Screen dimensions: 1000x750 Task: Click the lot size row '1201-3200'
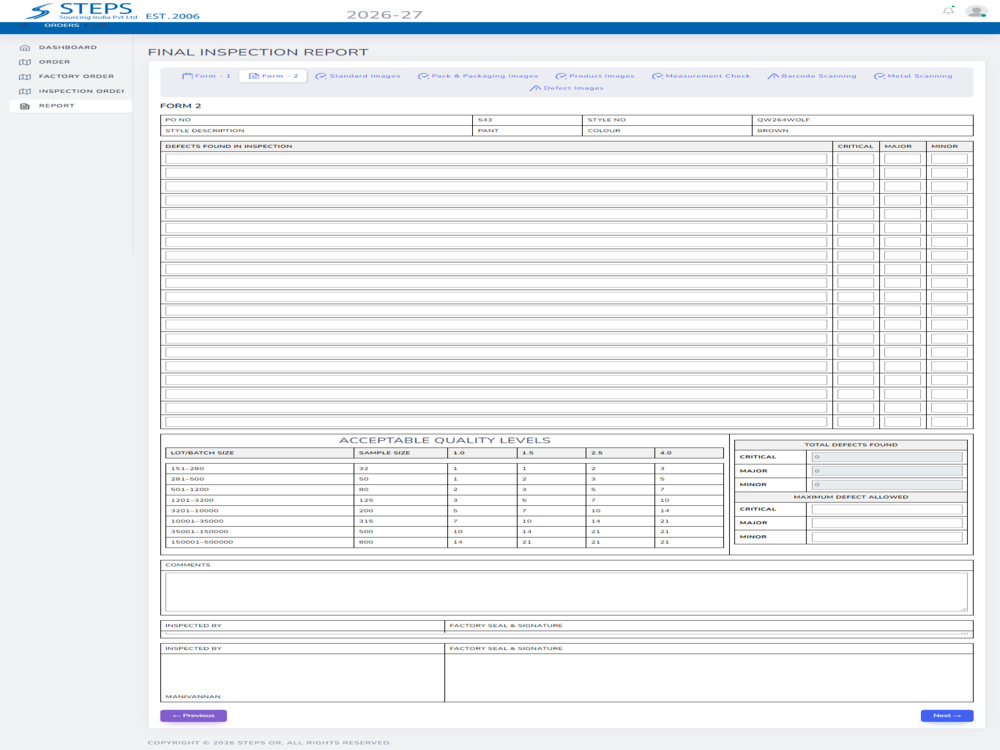[192, 501]
